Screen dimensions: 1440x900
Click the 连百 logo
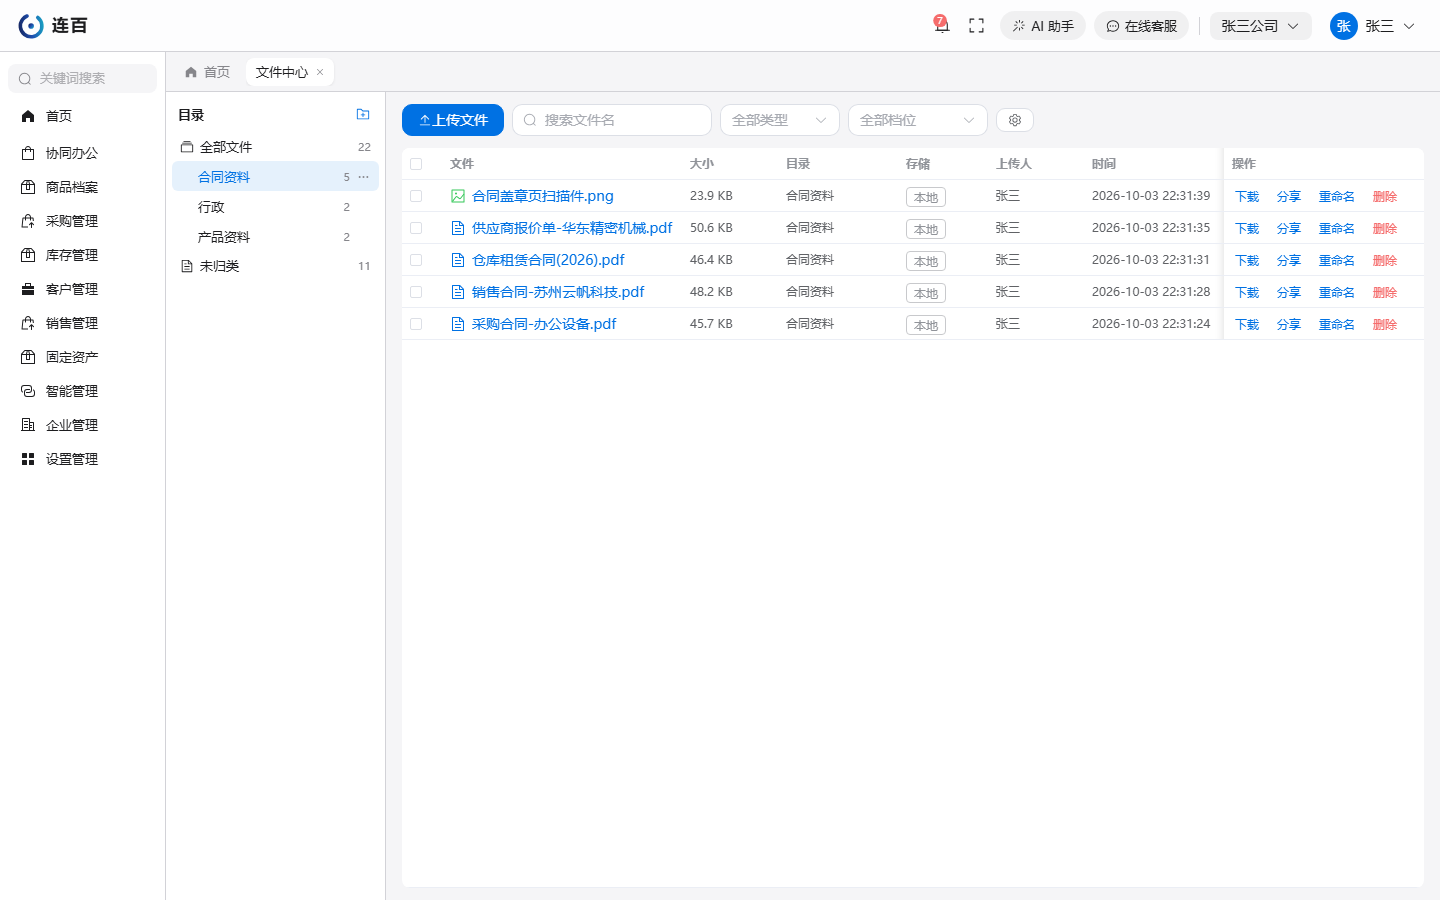click(53, 26)
